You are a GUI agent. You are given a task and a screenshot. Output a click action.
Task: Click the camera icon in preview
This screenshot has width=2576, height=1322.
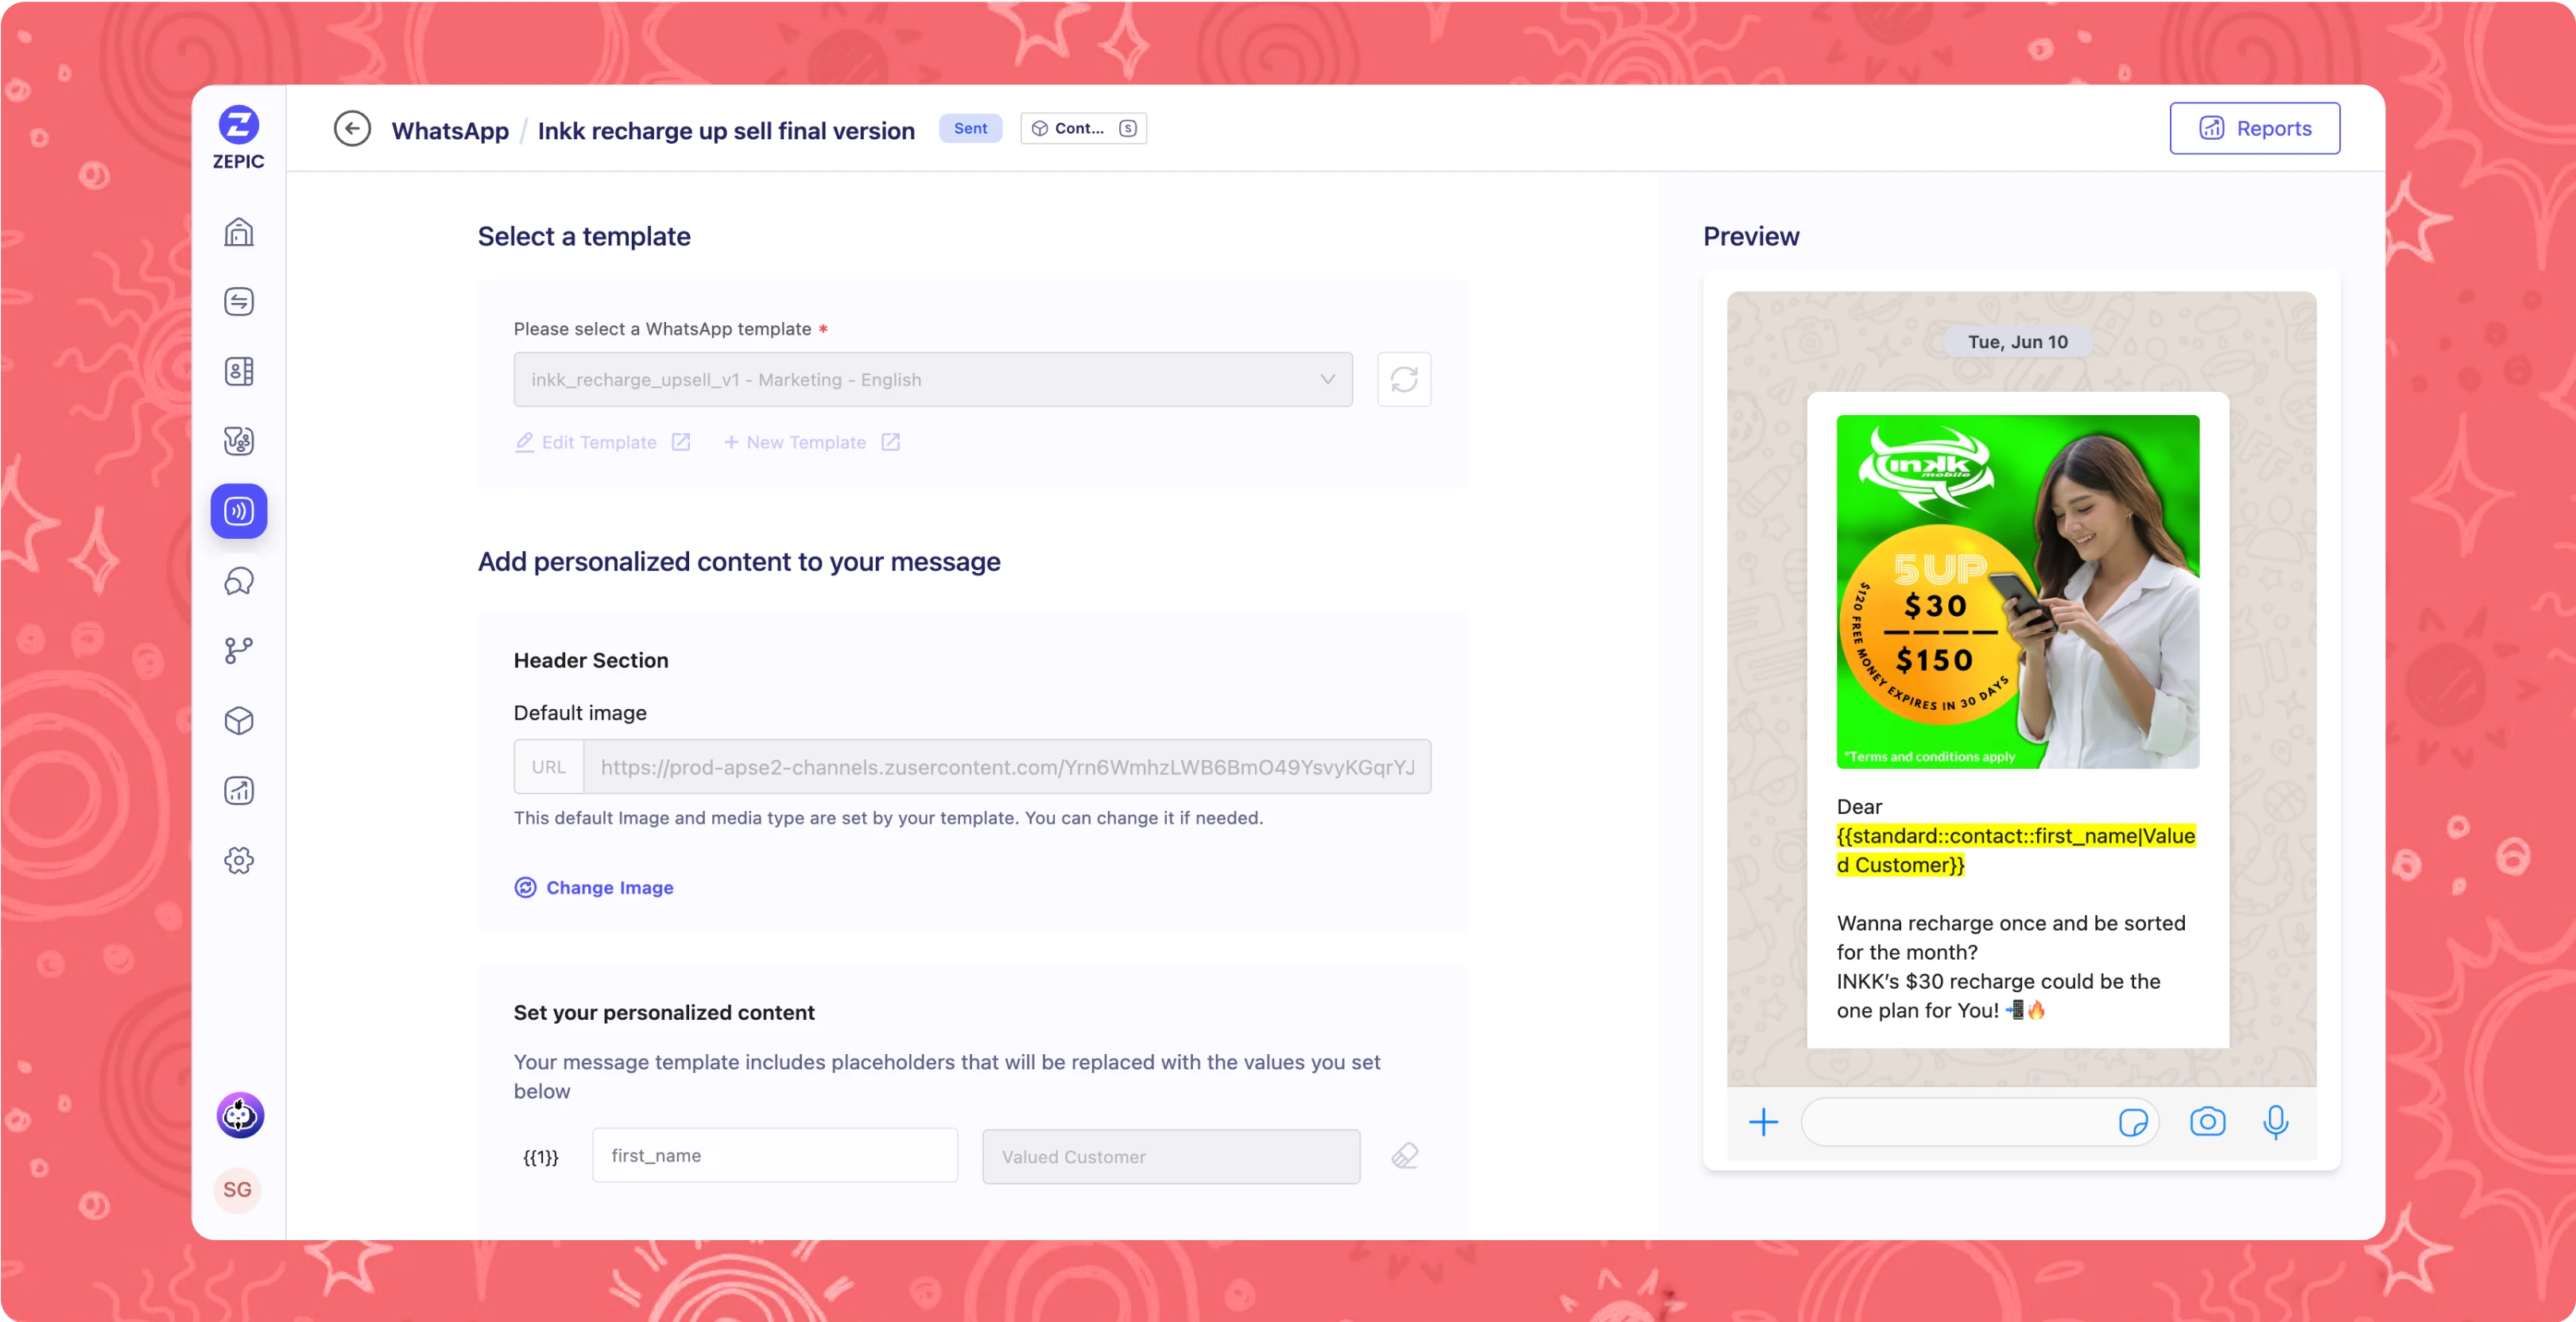tap(2207, 1122)
